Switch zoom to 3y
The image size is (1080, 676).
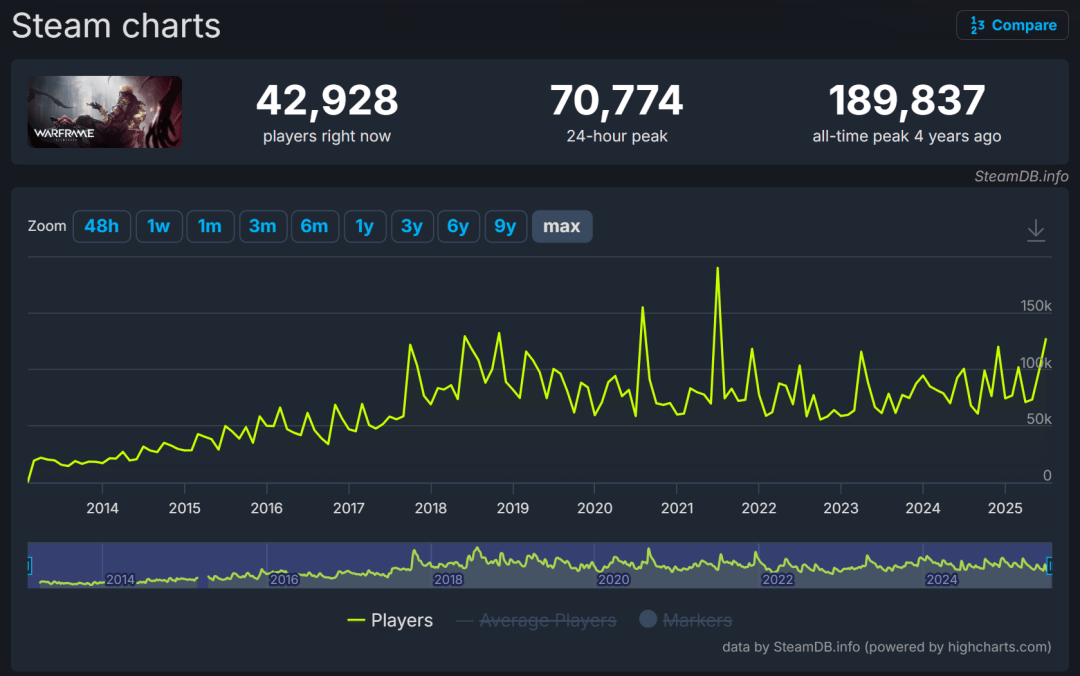(x=412, y=226)
